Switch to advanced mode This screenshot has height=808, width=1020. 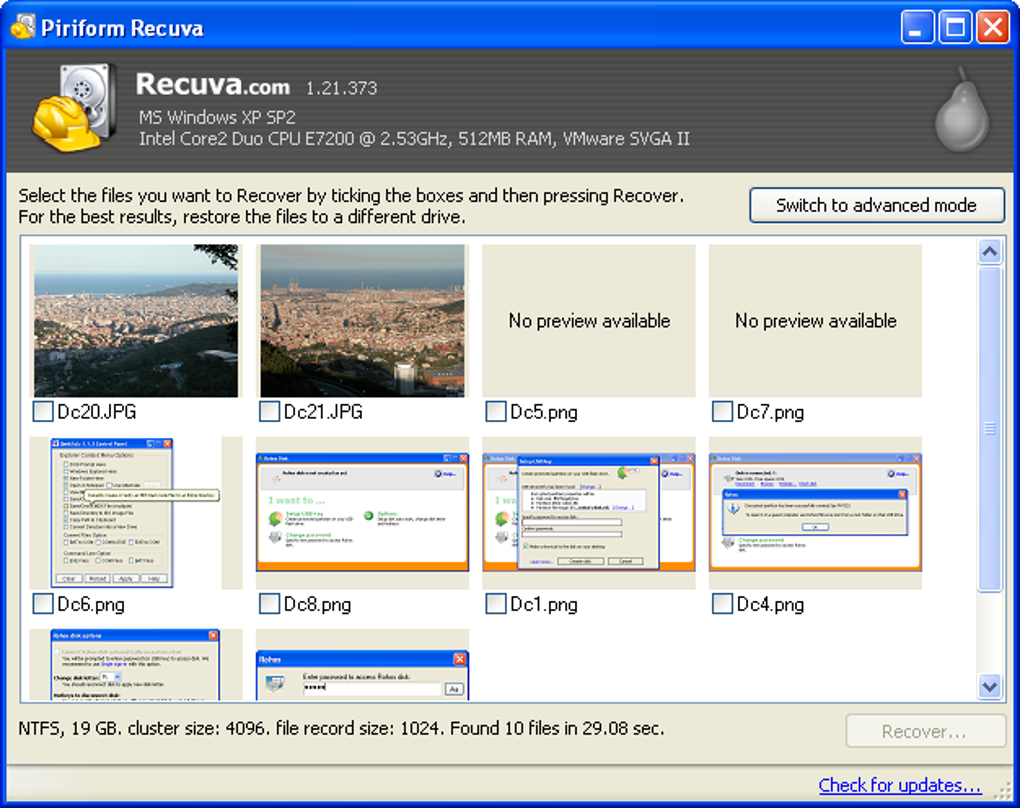click(876, 206)
